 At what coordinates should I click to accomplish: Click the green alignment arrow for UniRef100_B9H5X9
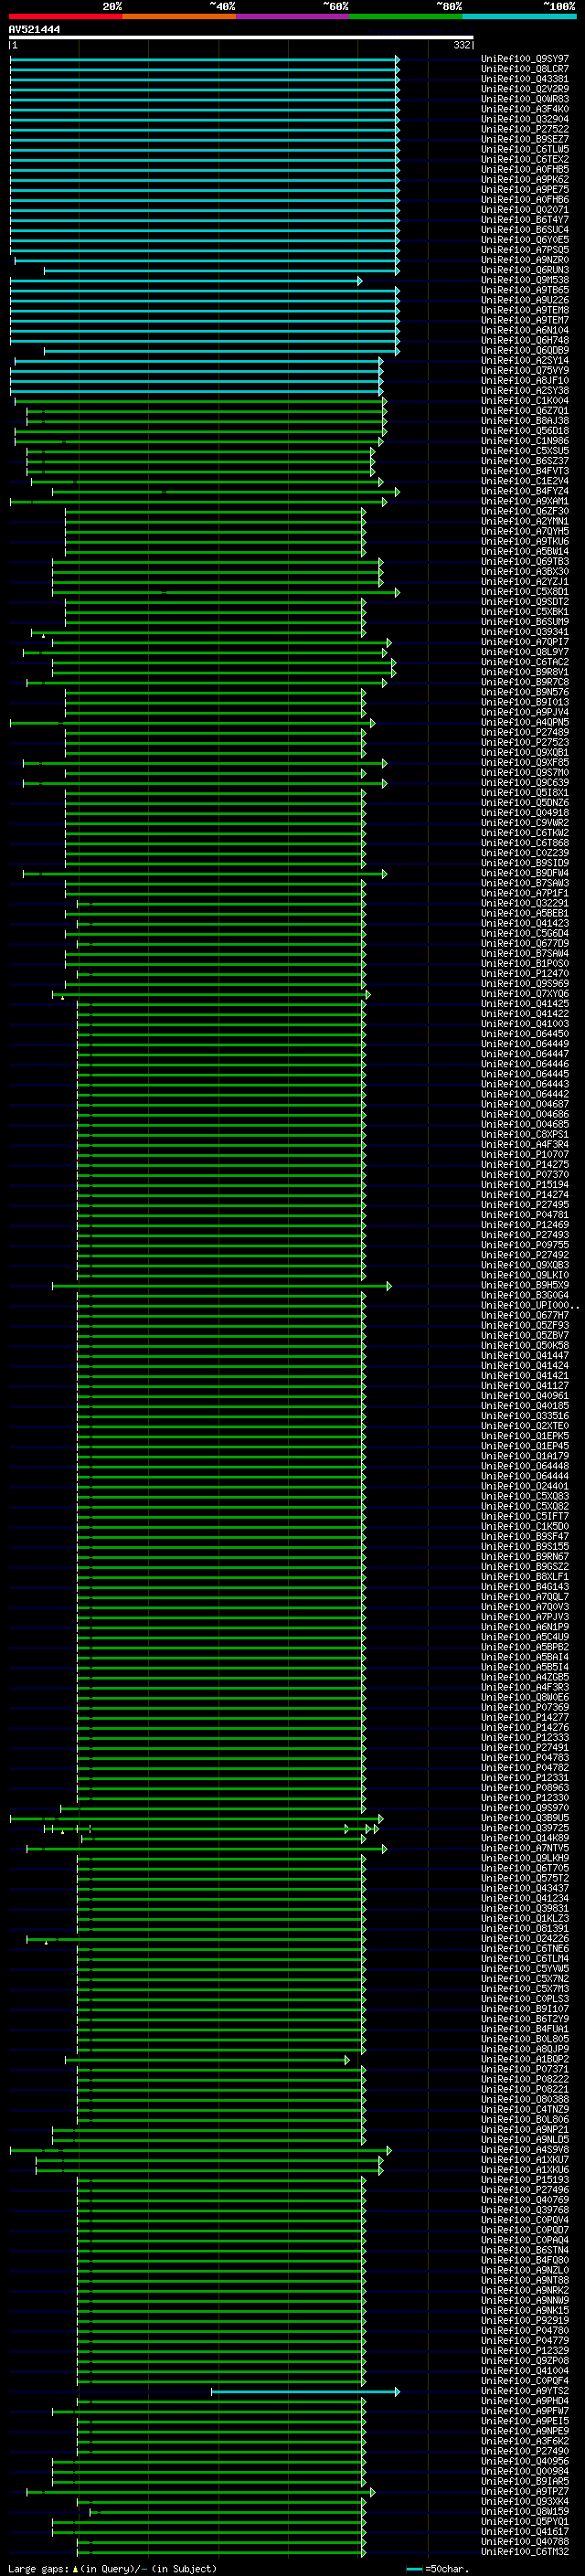pos(222,1286)
